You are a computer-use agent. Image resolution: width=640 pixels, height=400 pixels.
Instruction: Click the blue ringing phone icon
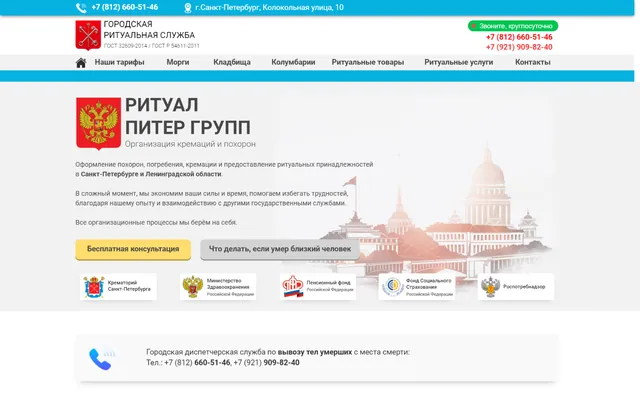101,359
